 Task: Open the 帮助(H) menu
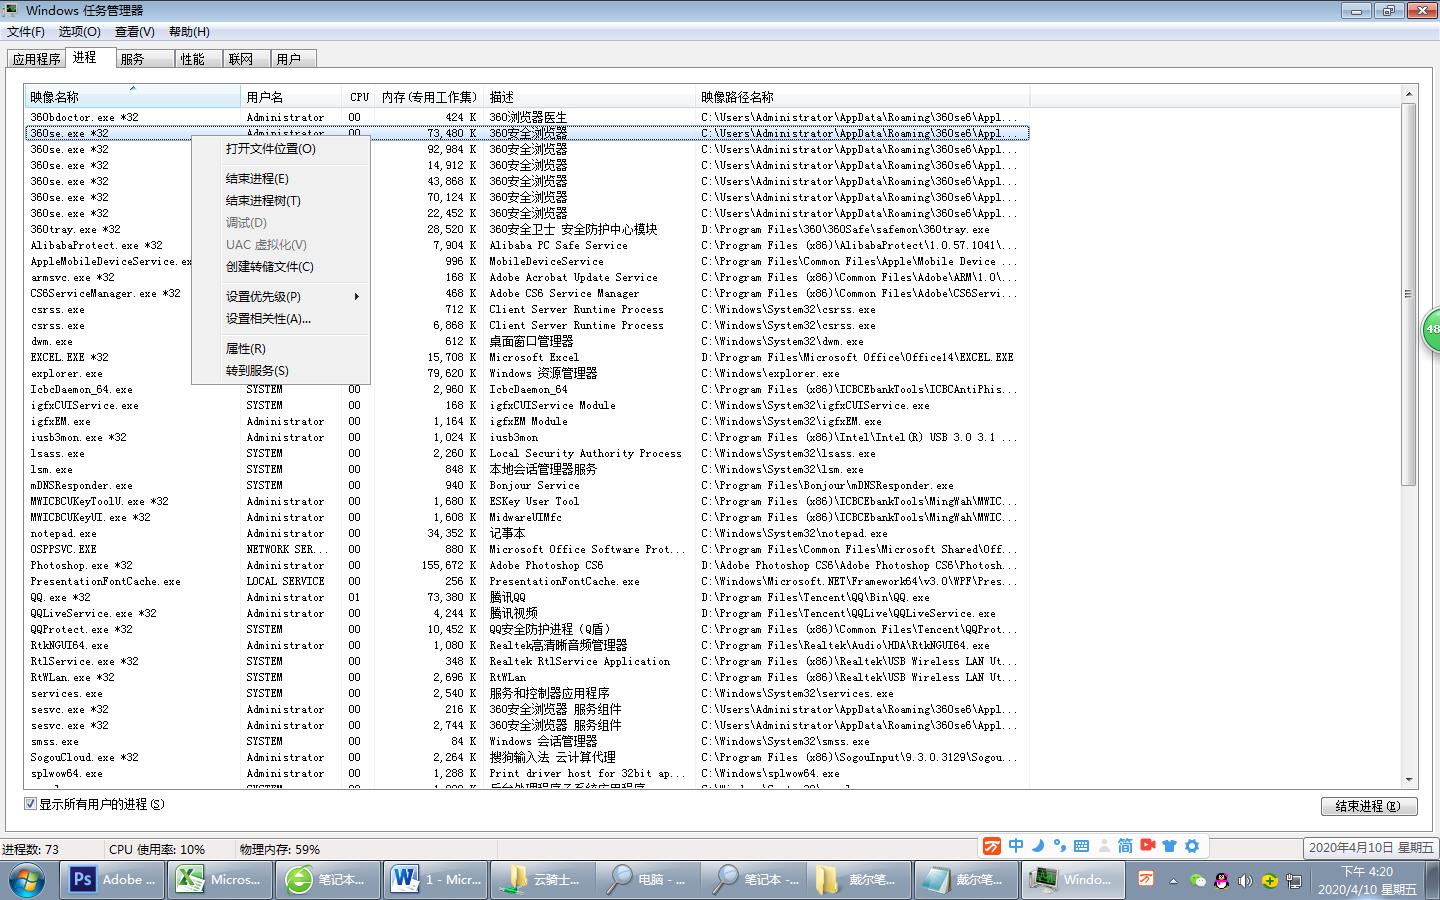point(189,32)
